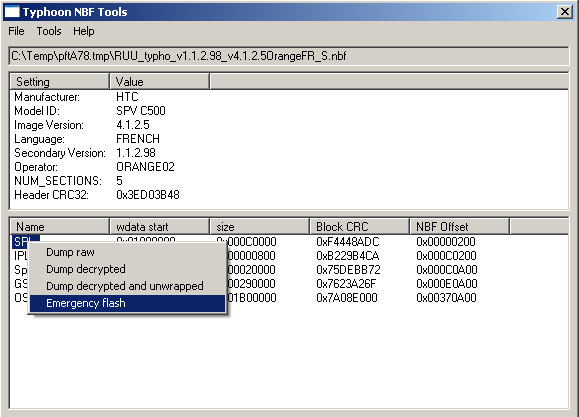Click the size column header
Viewport: 579px width, 417px height.
(260, 226)
